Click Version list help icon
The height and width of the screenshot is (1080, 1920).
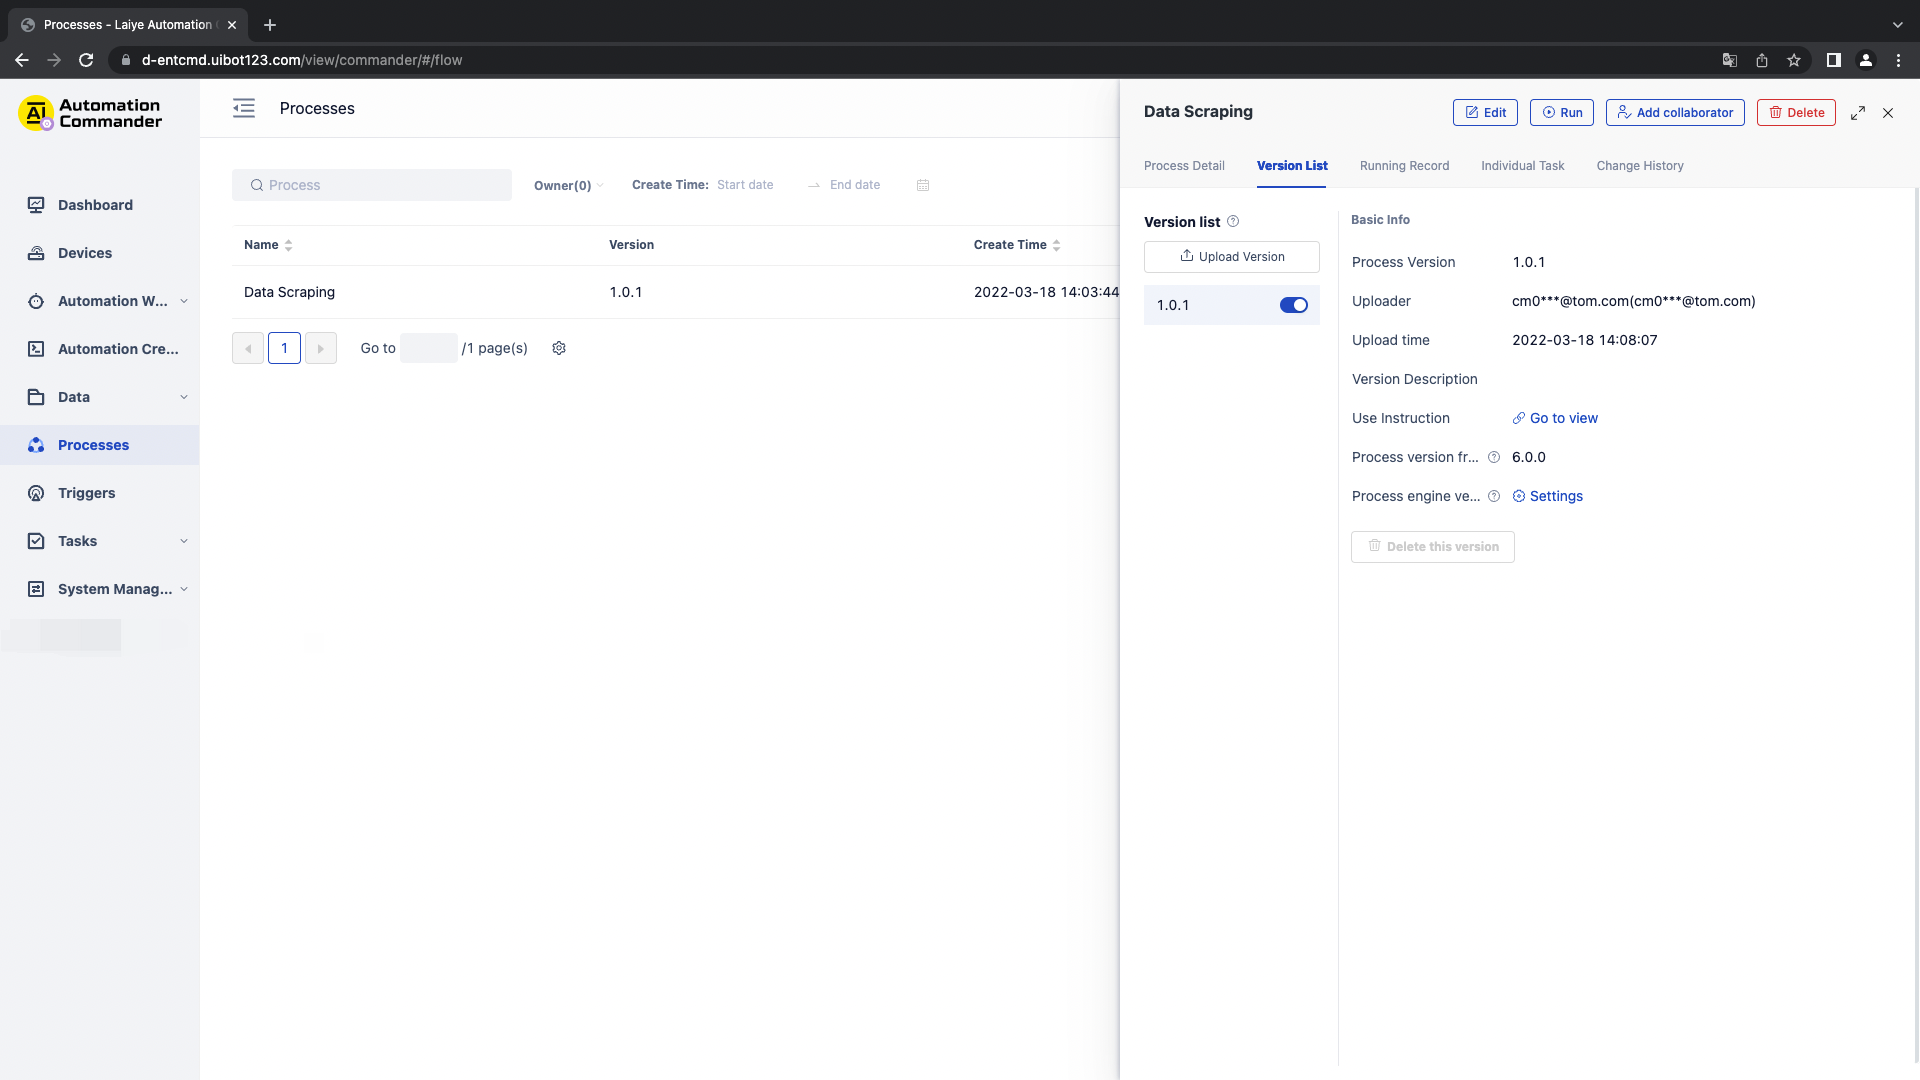[x=1233, y=221]
